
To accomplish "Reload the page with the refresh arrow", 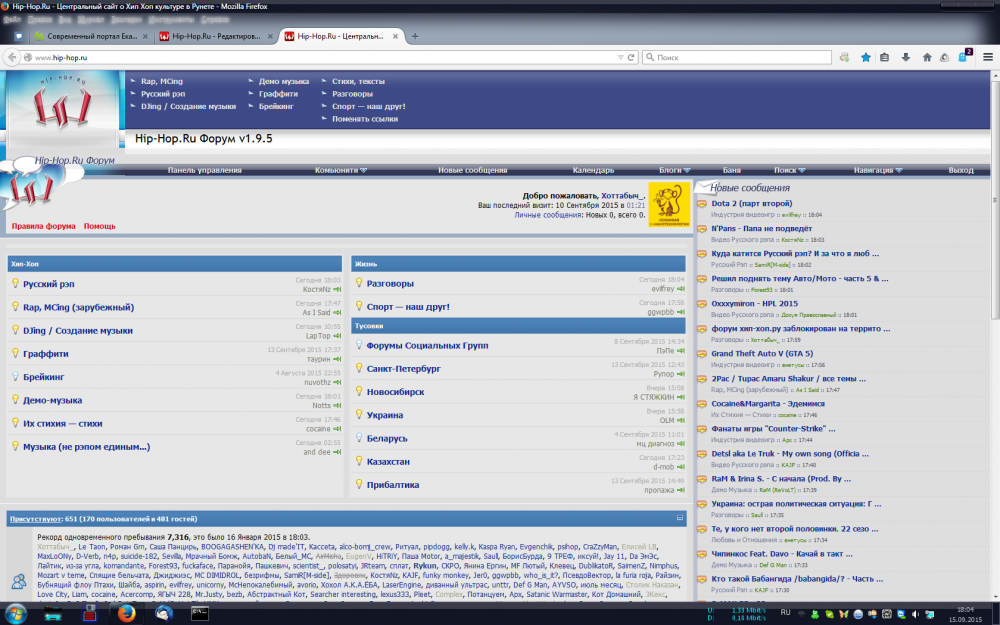I will coord(631,57).
